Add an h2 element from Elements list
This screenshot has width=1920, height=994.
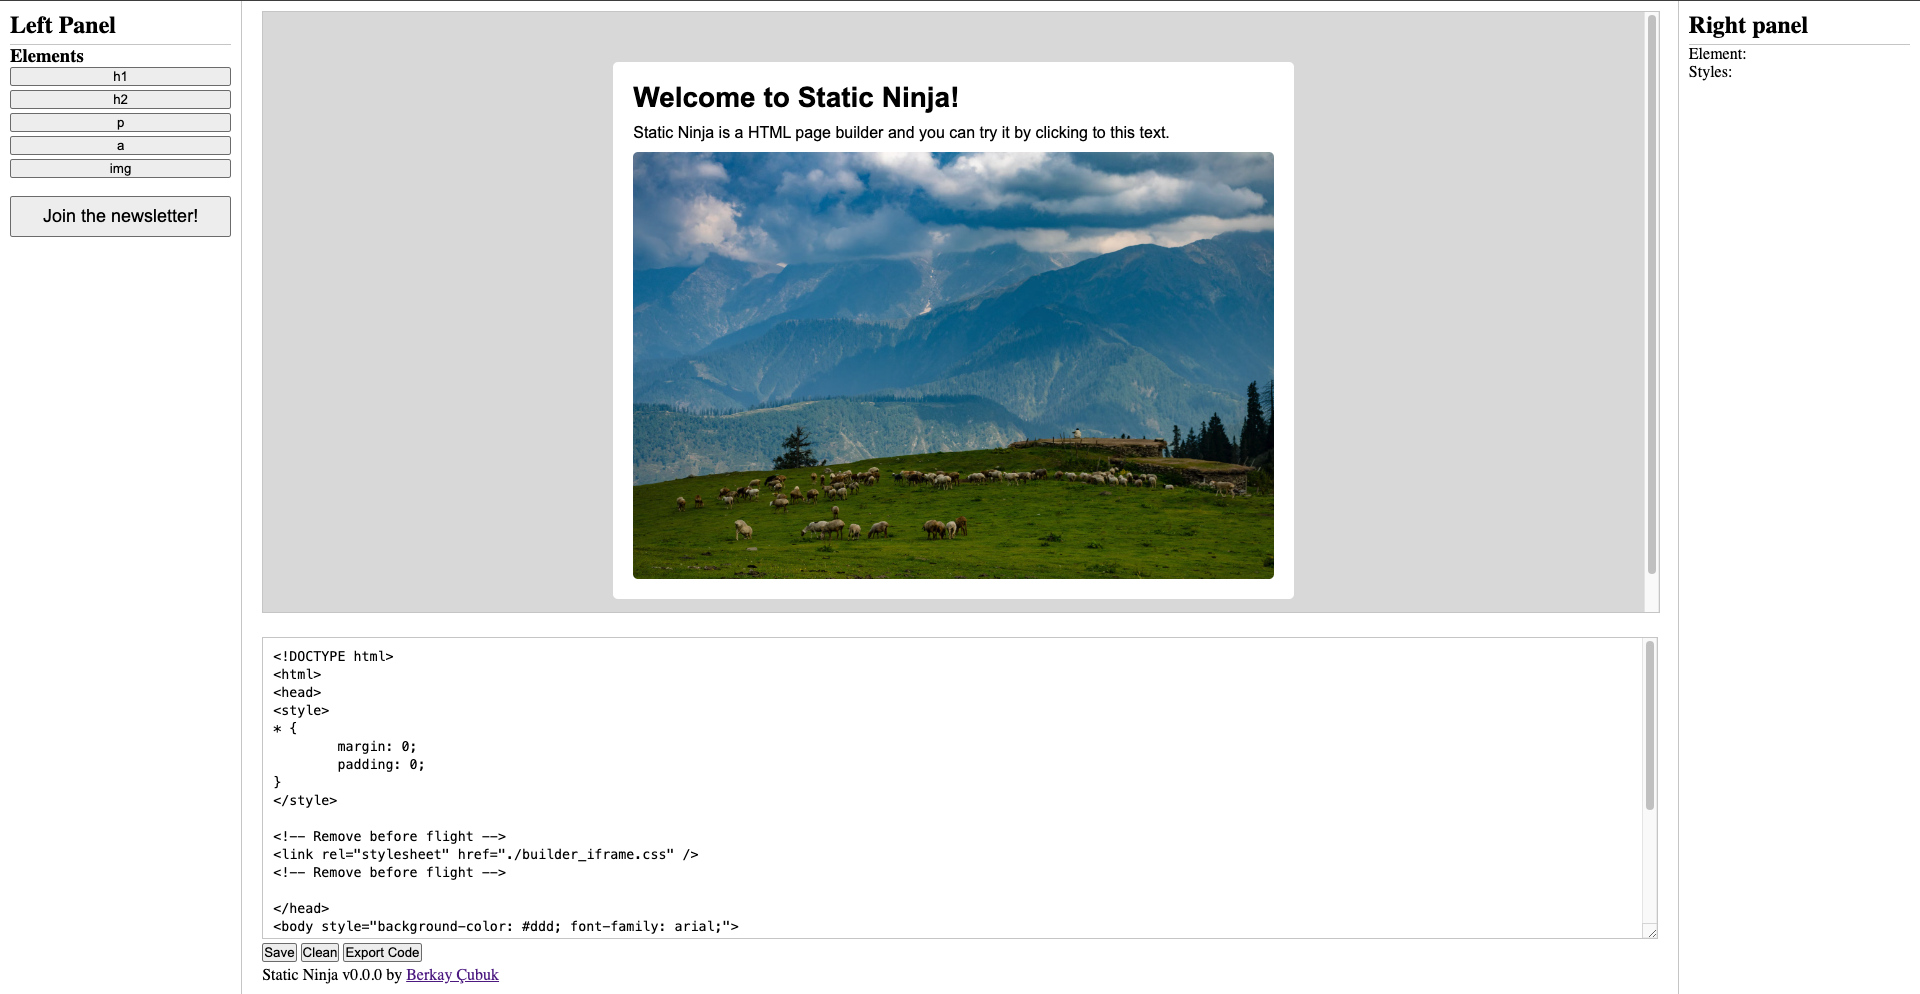[x=120, y=100]
